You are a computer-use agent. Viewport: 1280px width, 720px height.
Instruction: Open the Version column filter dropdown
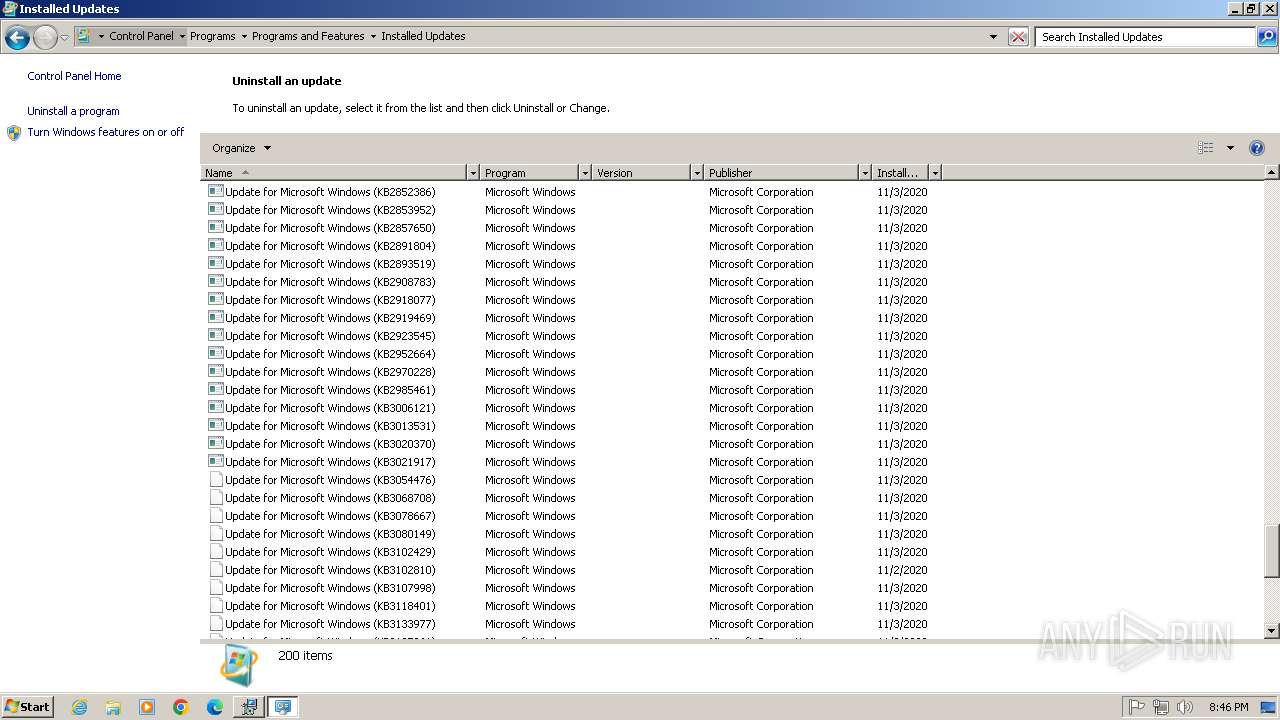[x=697, y=173]
